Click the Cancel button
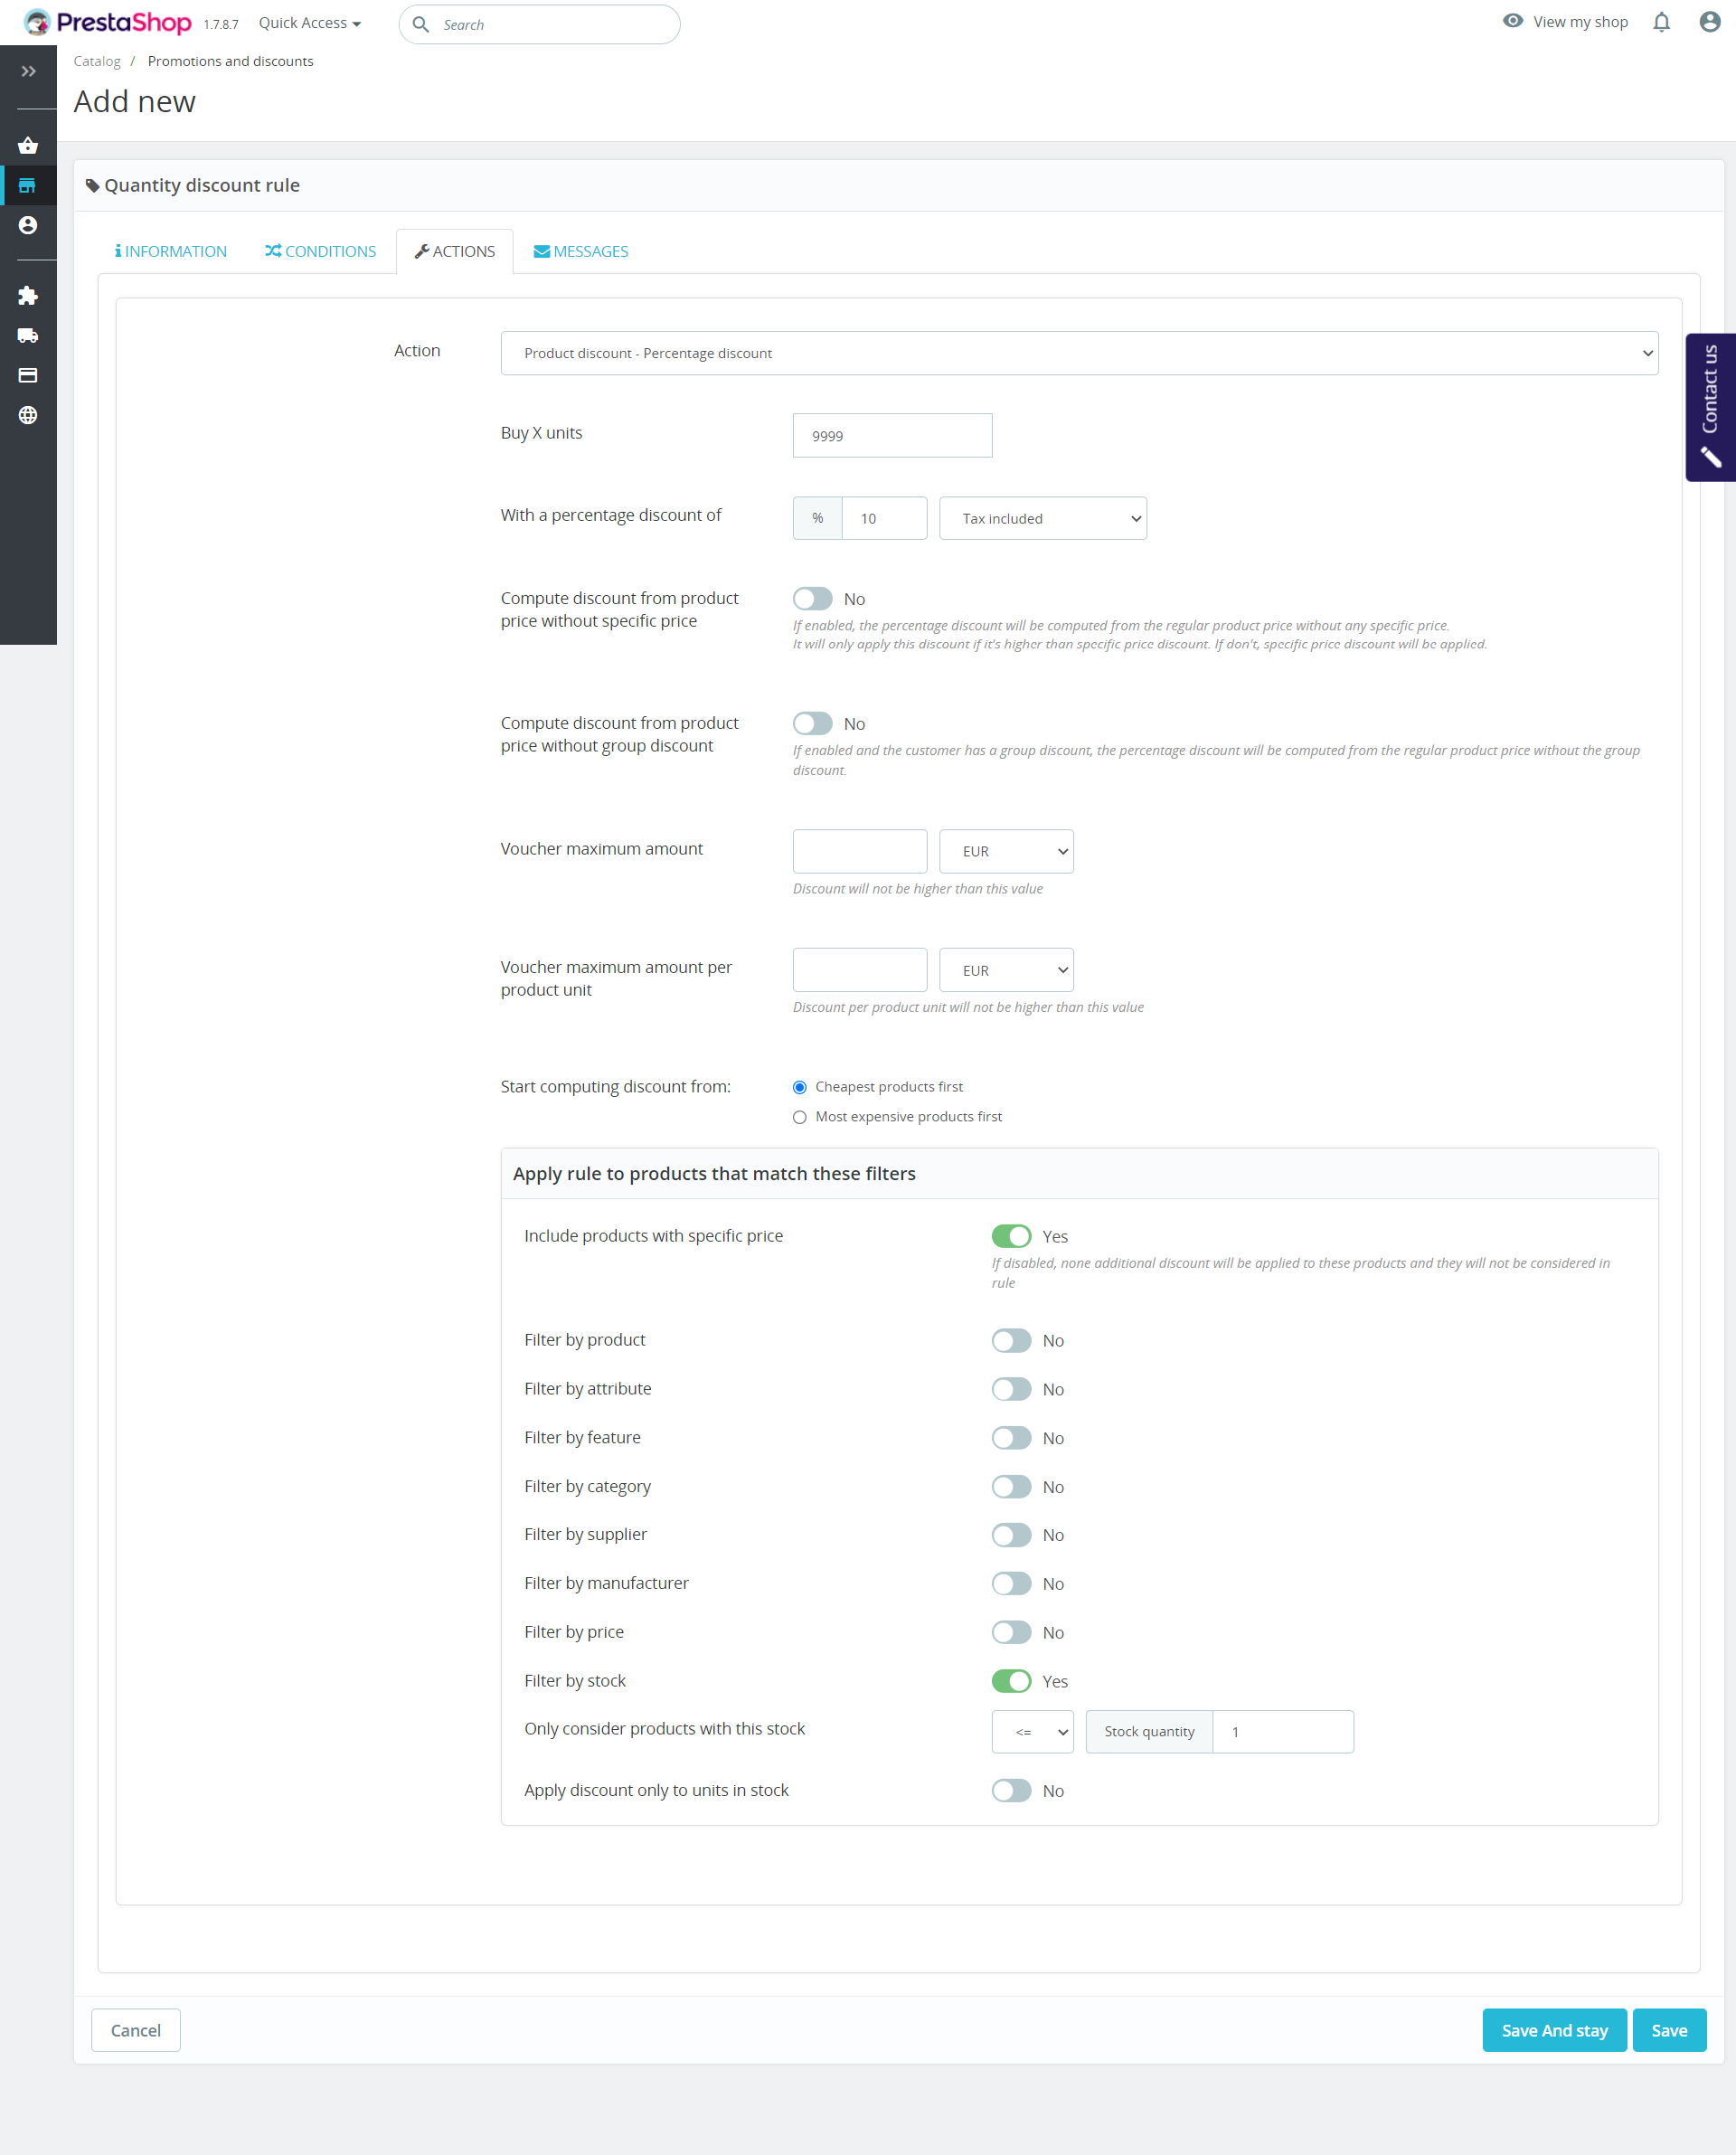Screen dimensions: 1736x2155 pos(135,2030)
